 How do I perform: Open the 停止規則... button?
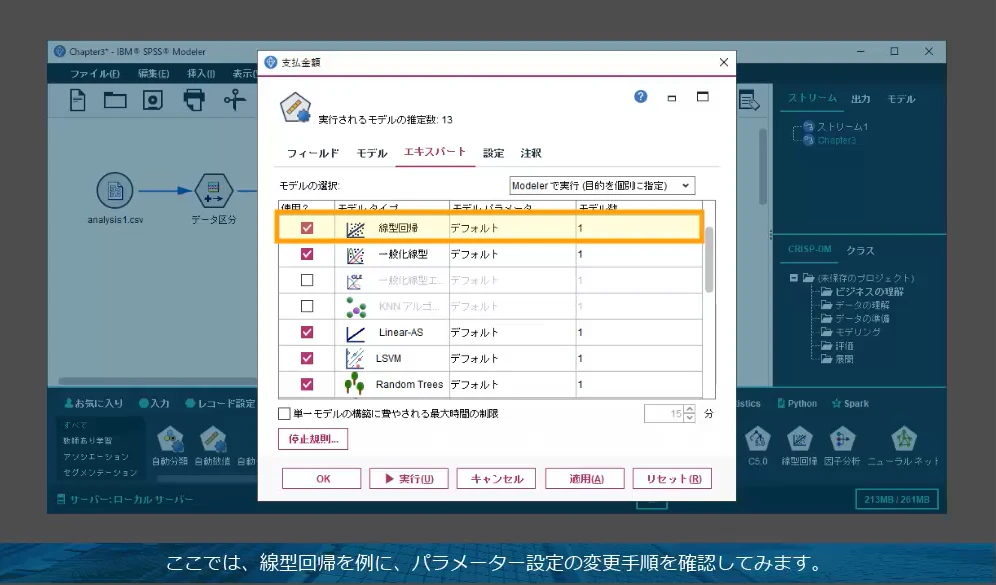[x=313, y=439]
